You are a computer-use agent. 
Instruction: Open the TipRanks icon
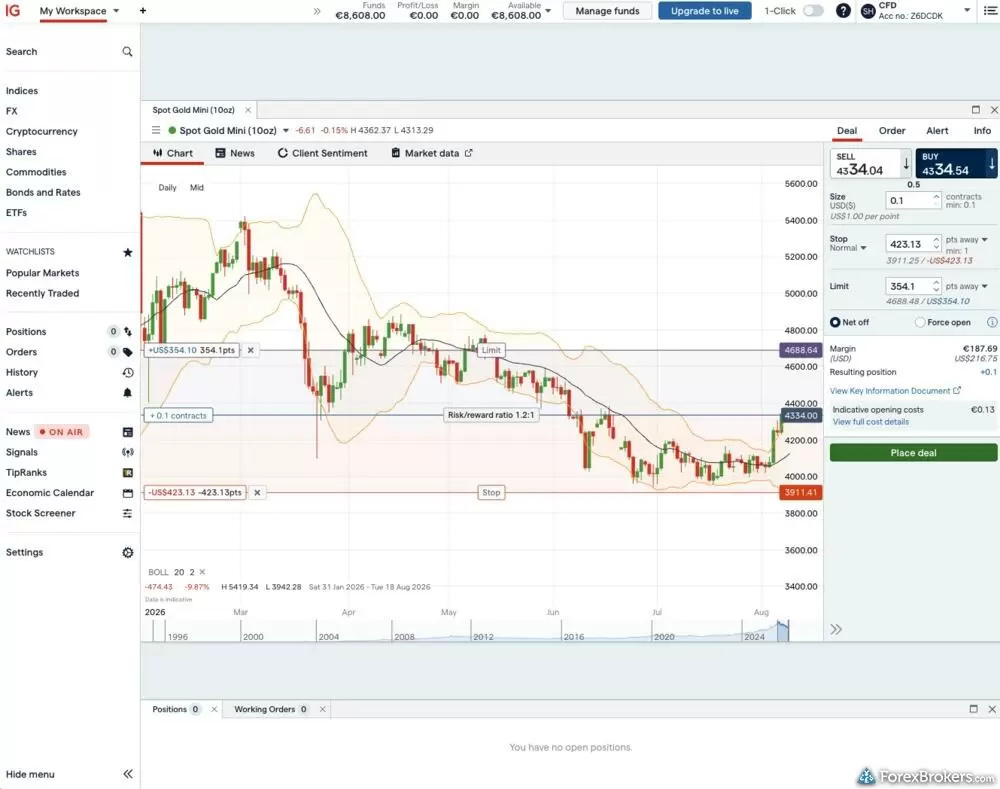pos(128,473)
